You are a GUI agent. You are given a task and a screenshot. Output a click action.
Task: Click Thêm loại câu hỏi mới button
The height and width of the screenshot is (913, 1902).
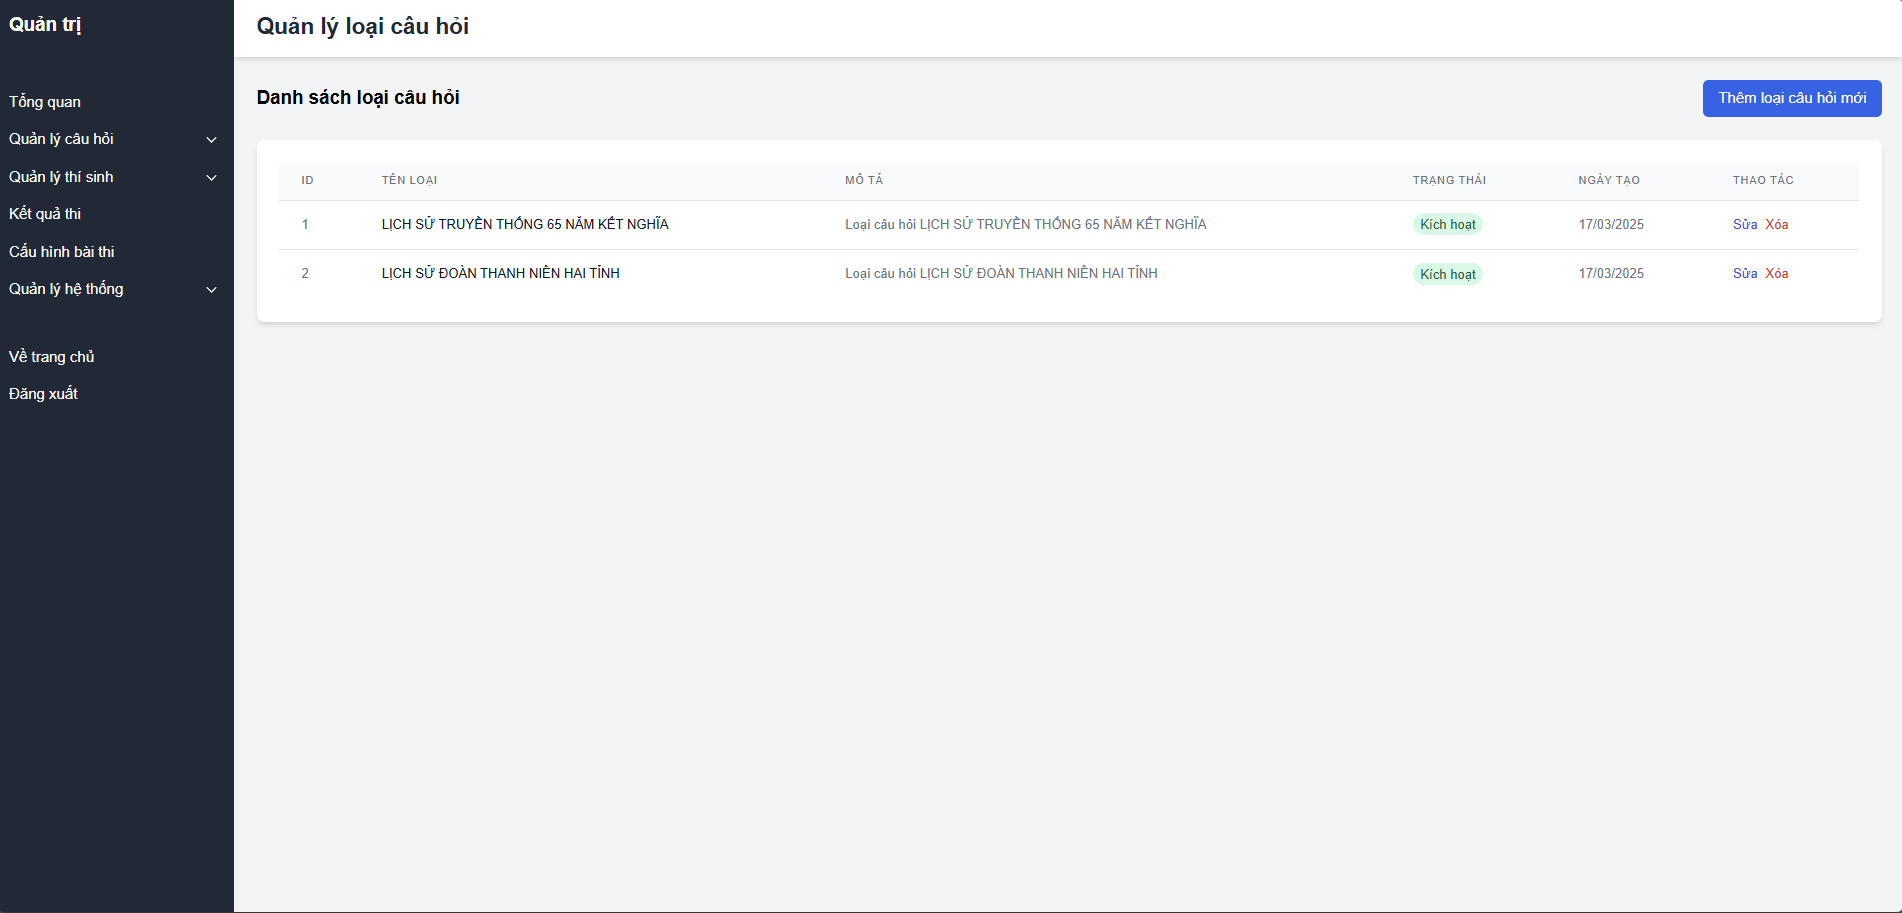coord(1791,98)
